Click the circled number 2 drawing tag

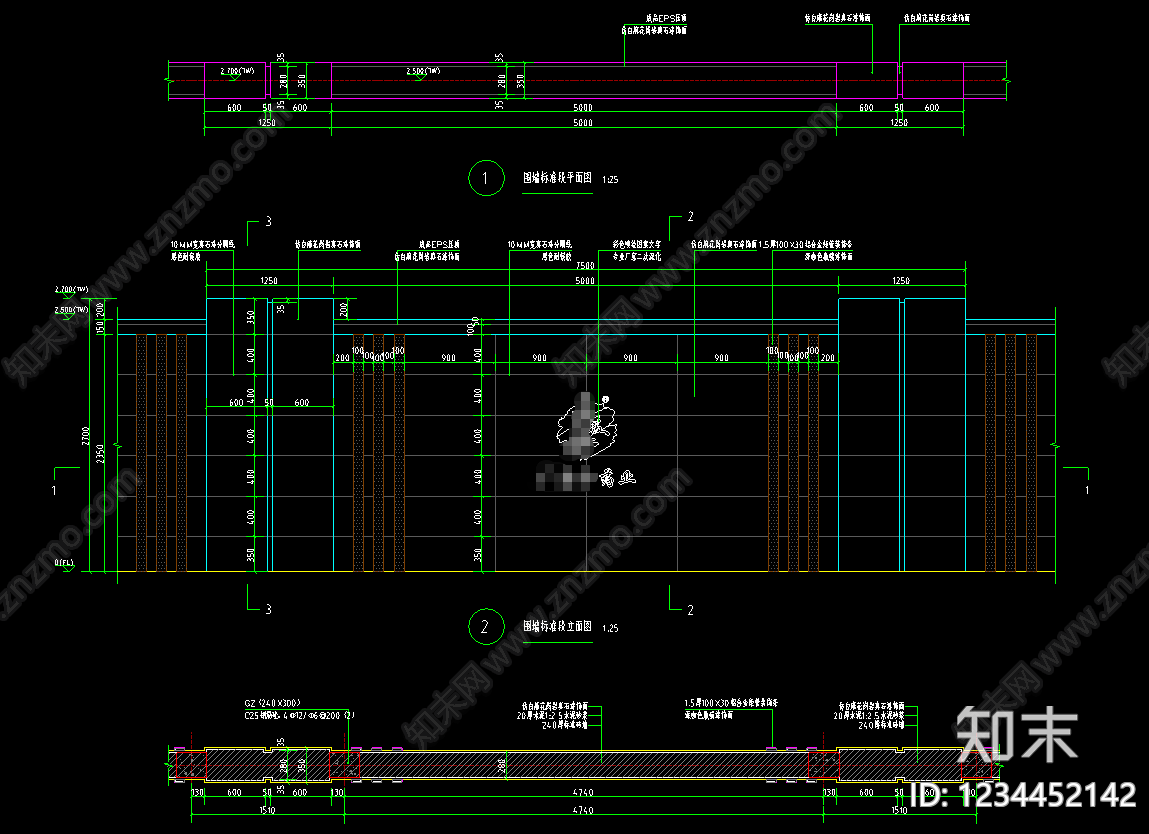(486, 627)
